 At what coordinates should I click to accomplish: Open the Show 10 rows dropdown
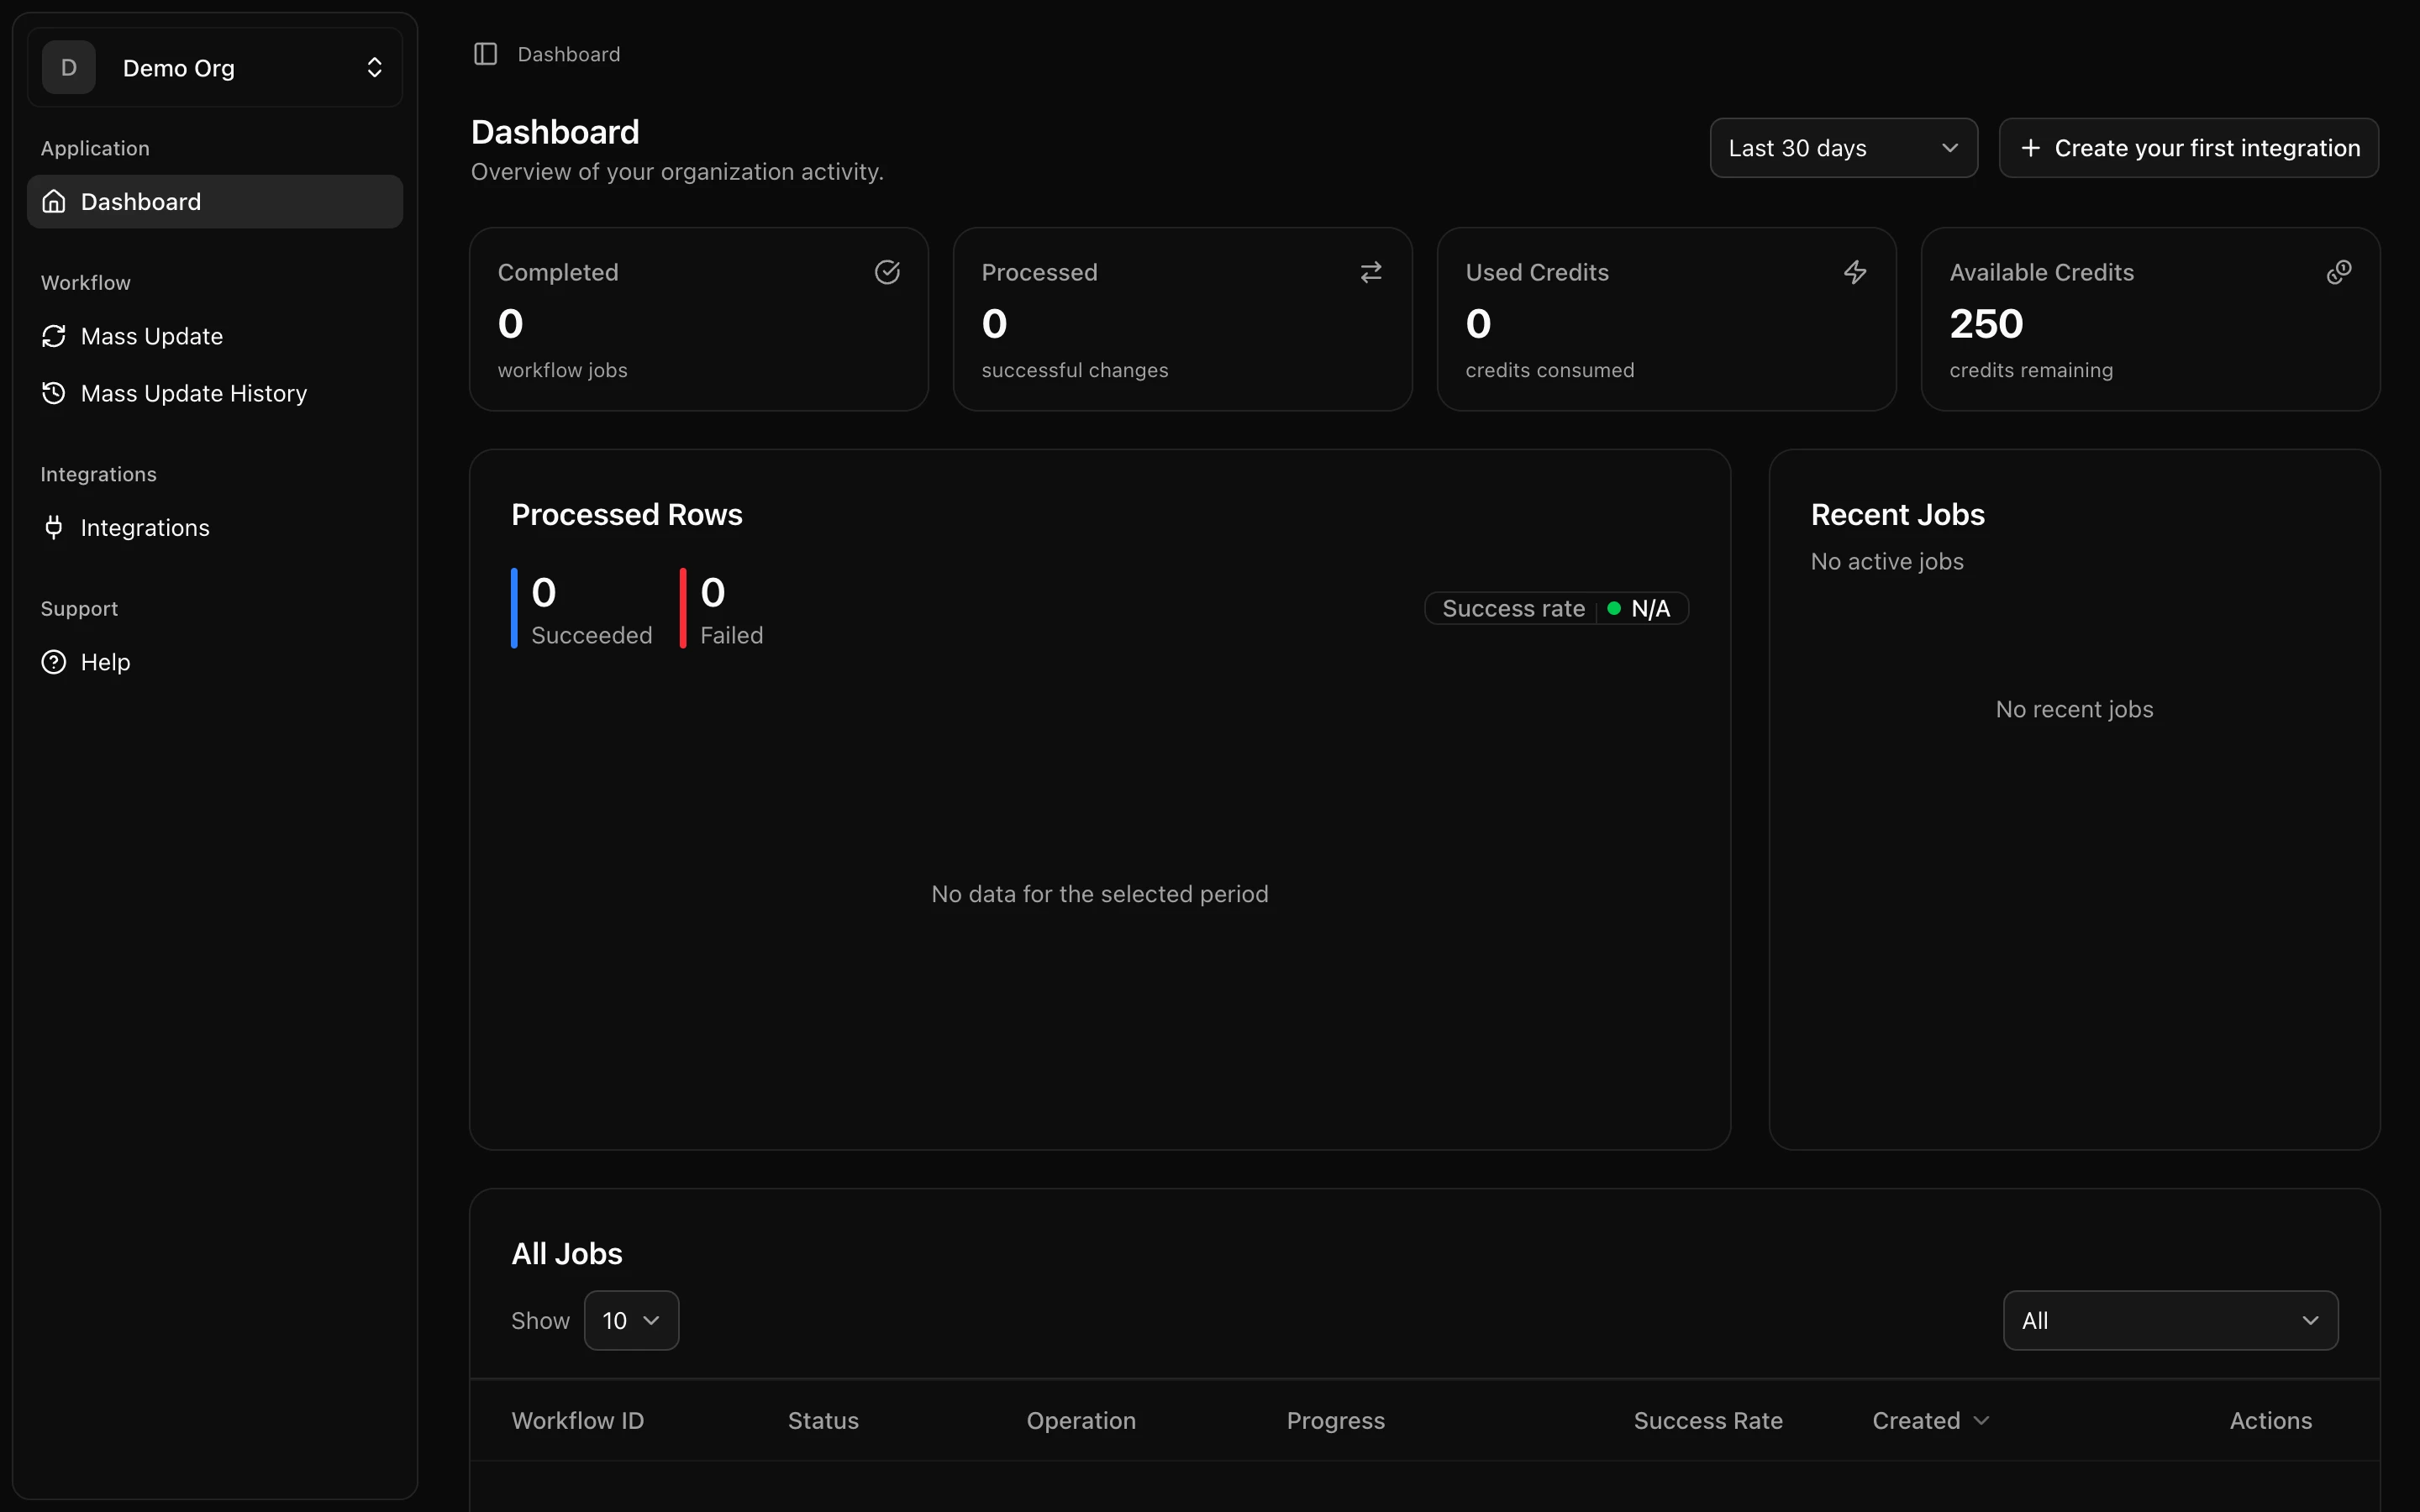click(630, 1320)
